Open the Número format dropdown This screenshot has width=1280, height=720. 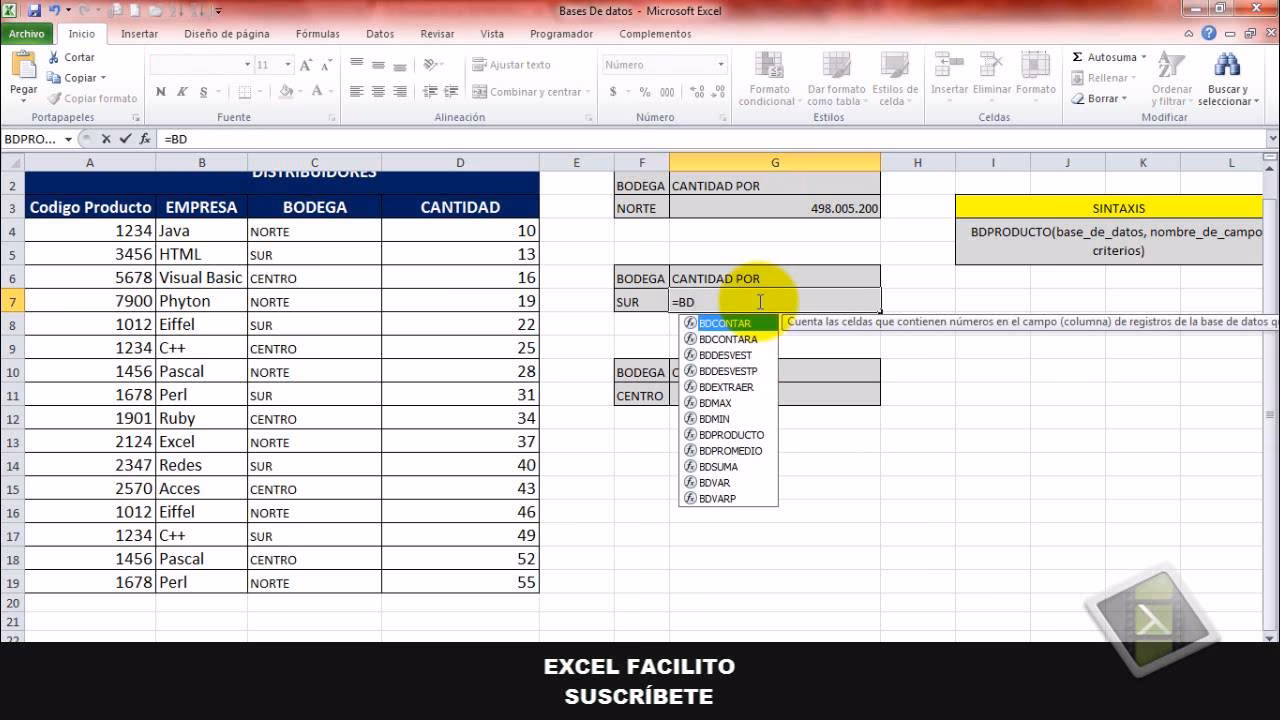(720, 65)
